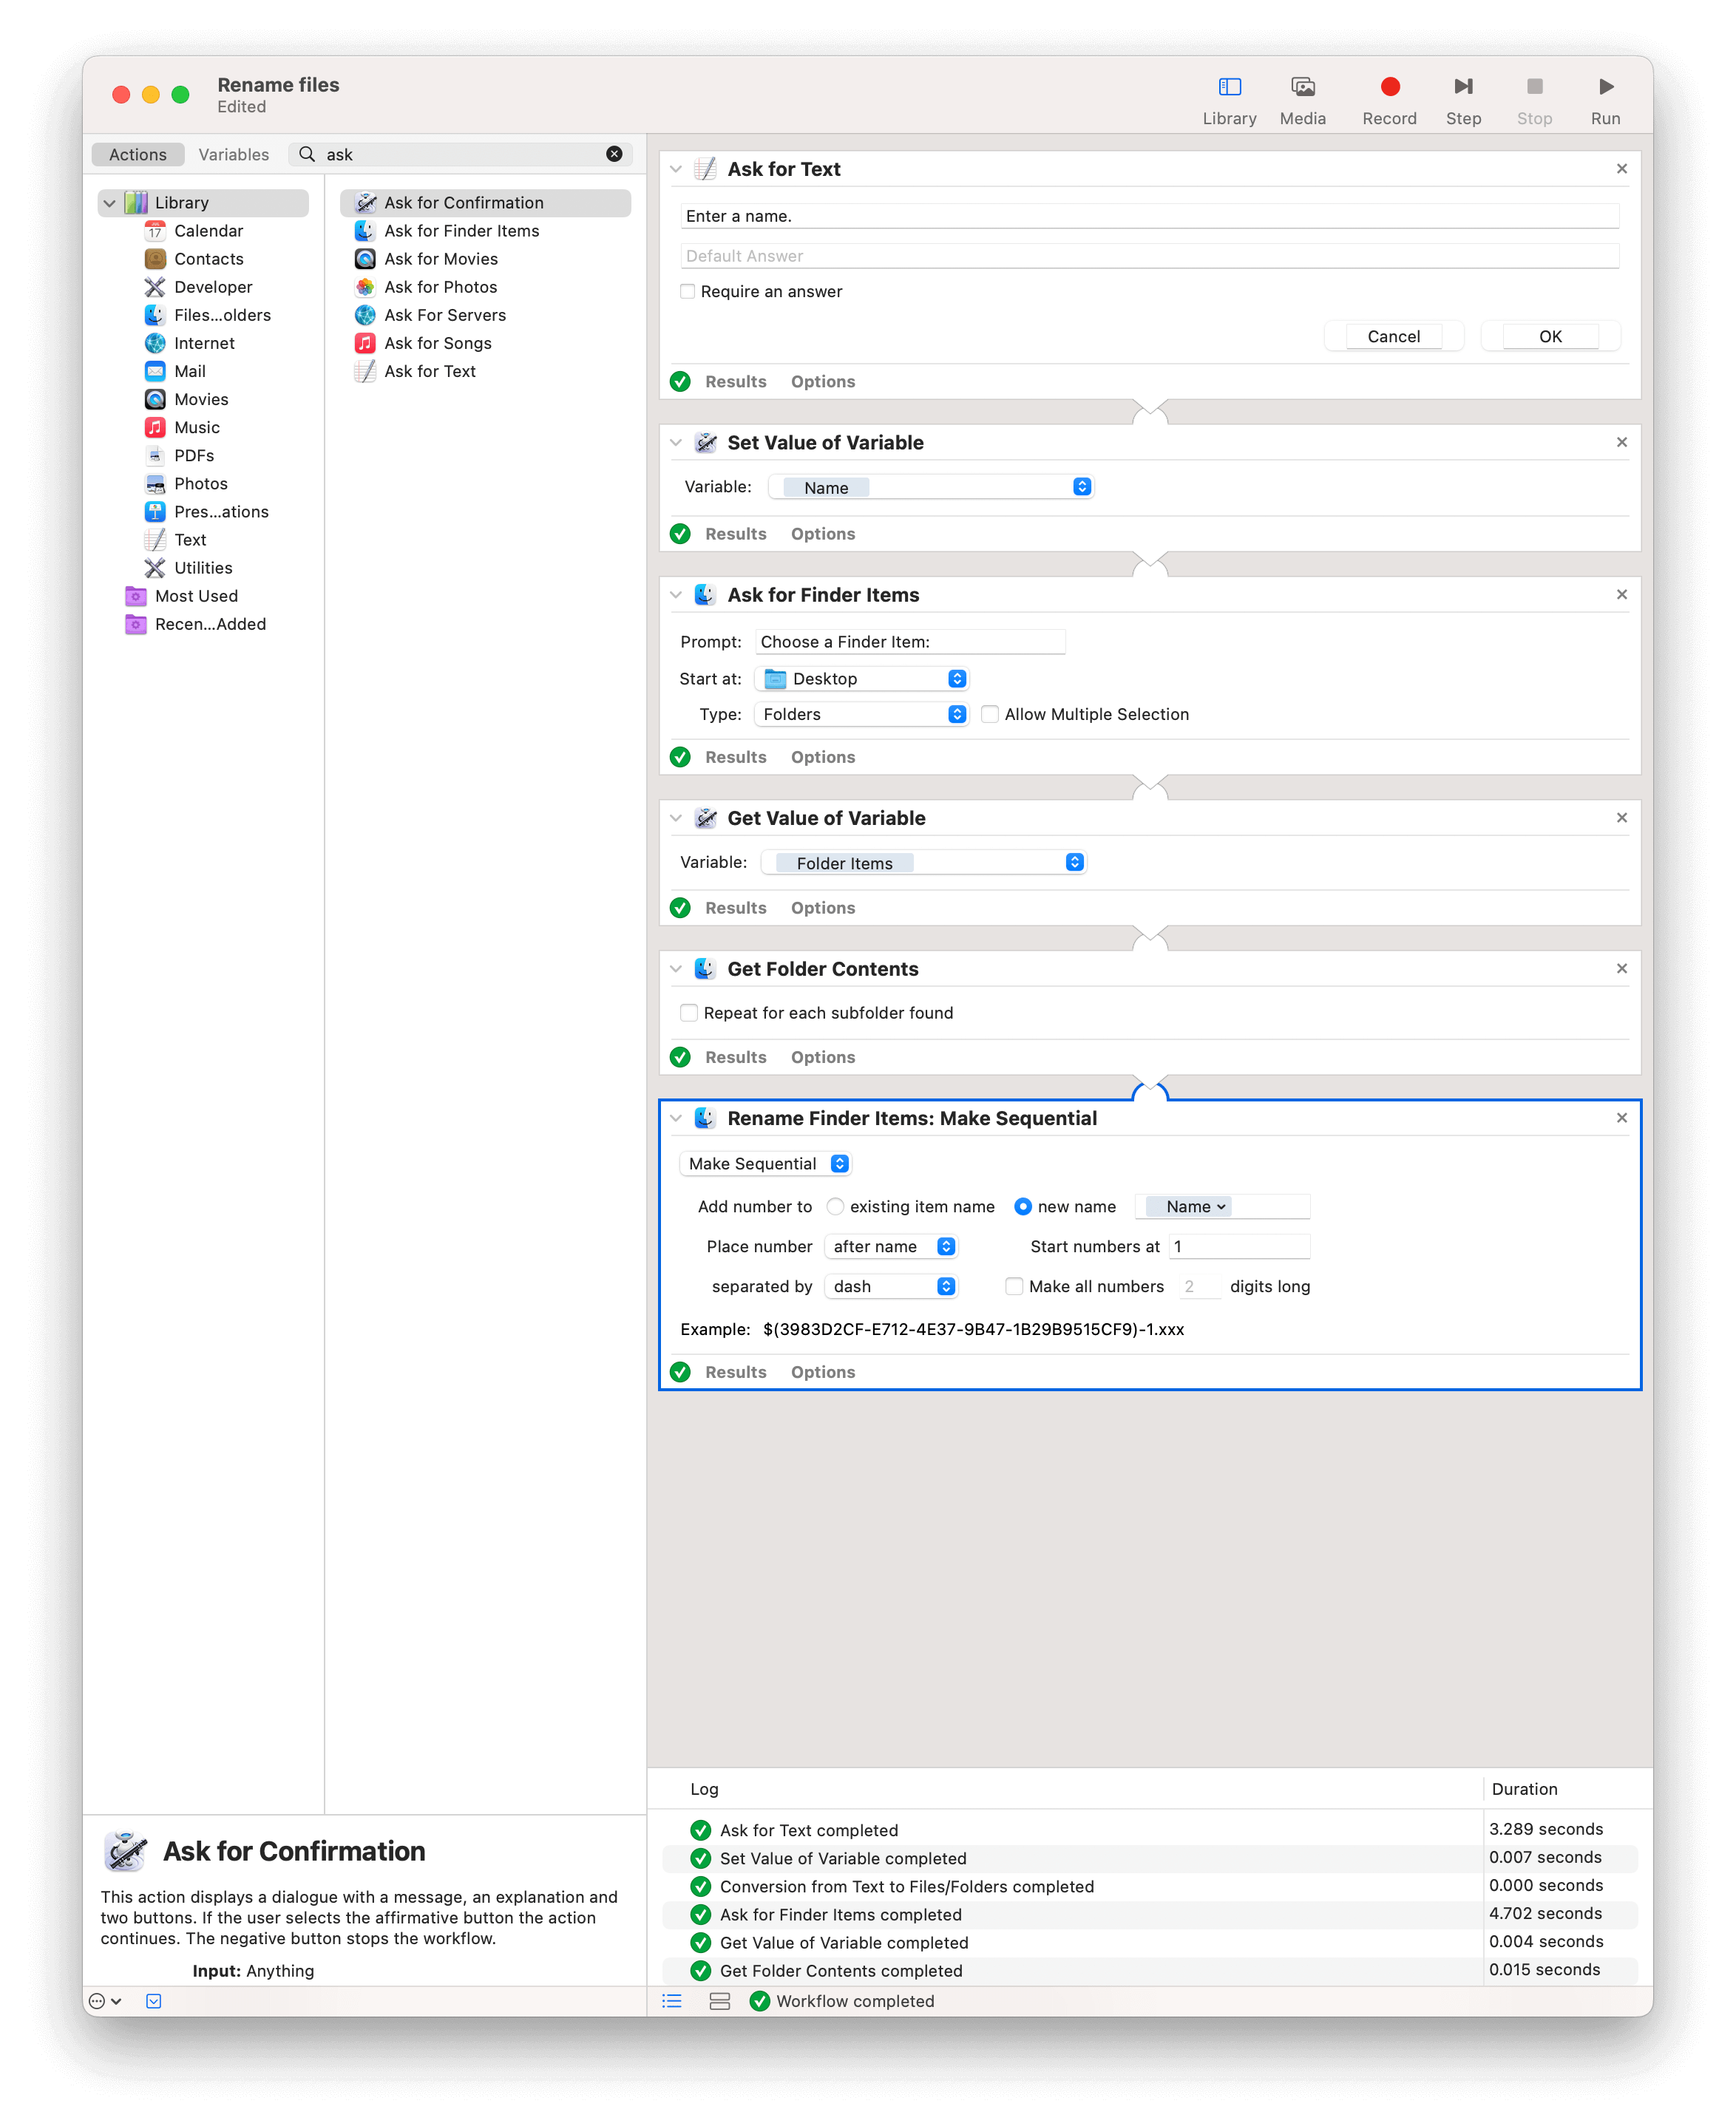This screenshot has width=1736, height=2126.
Task: Open Most Used smart folder
Action: pyautogui.click(x=196, y=595)
